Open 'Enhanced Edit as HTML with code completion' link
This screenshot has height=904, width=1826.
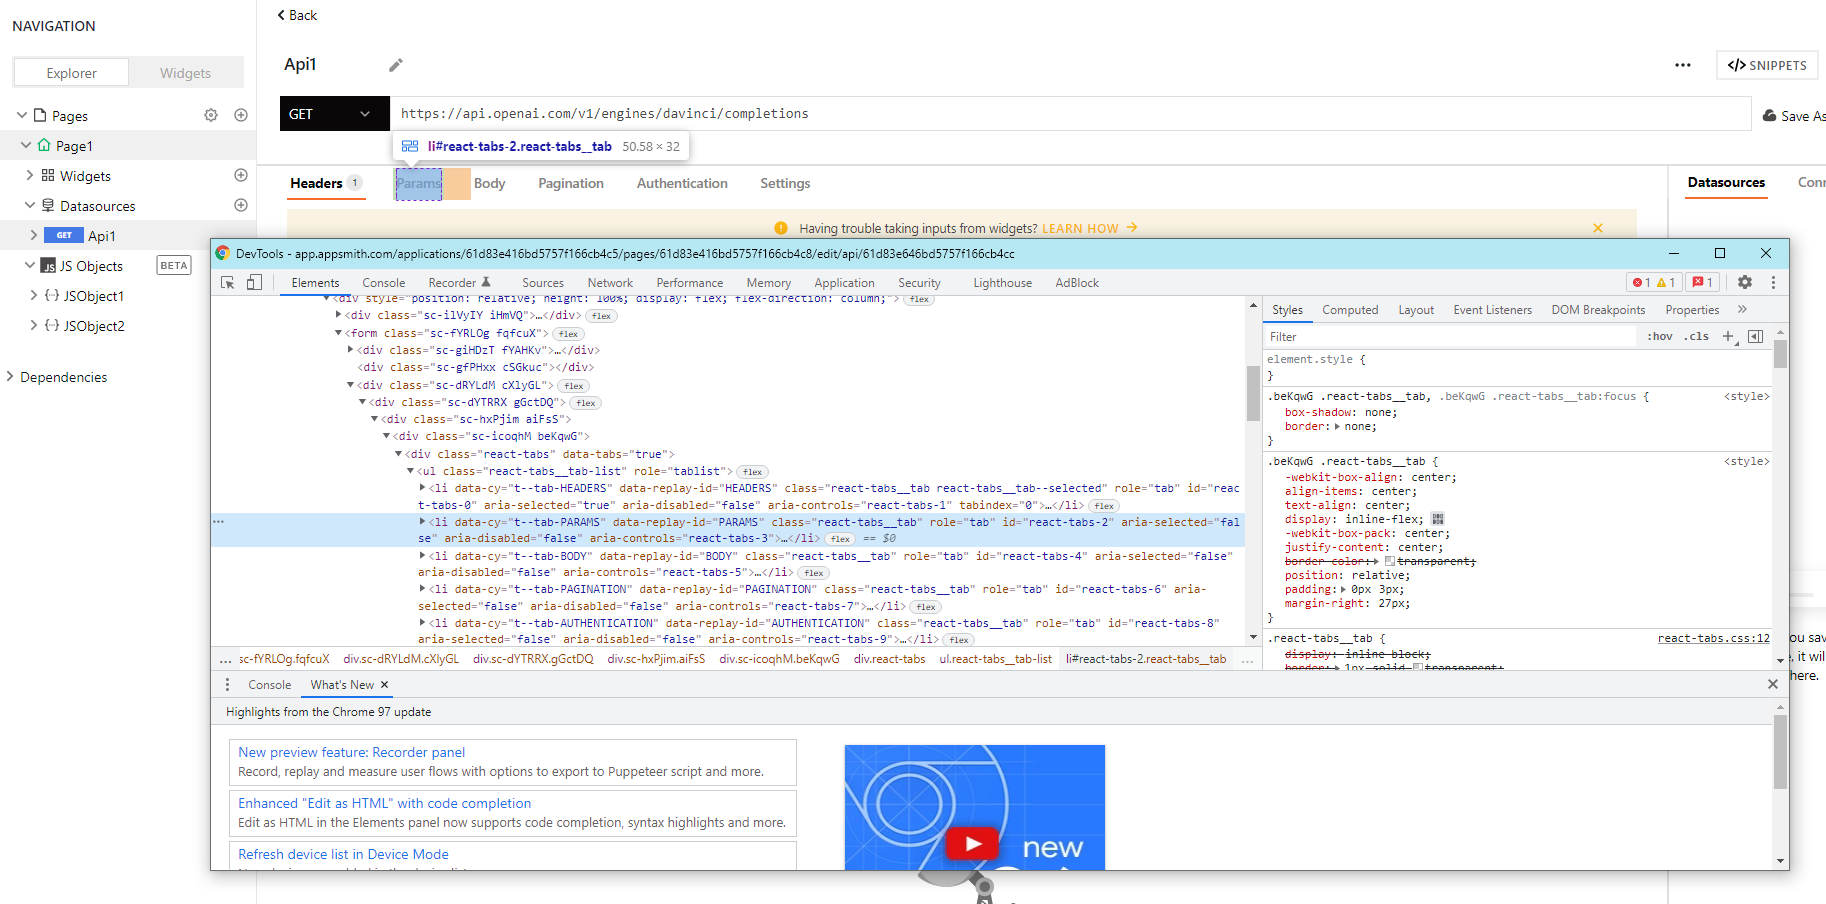384,803
